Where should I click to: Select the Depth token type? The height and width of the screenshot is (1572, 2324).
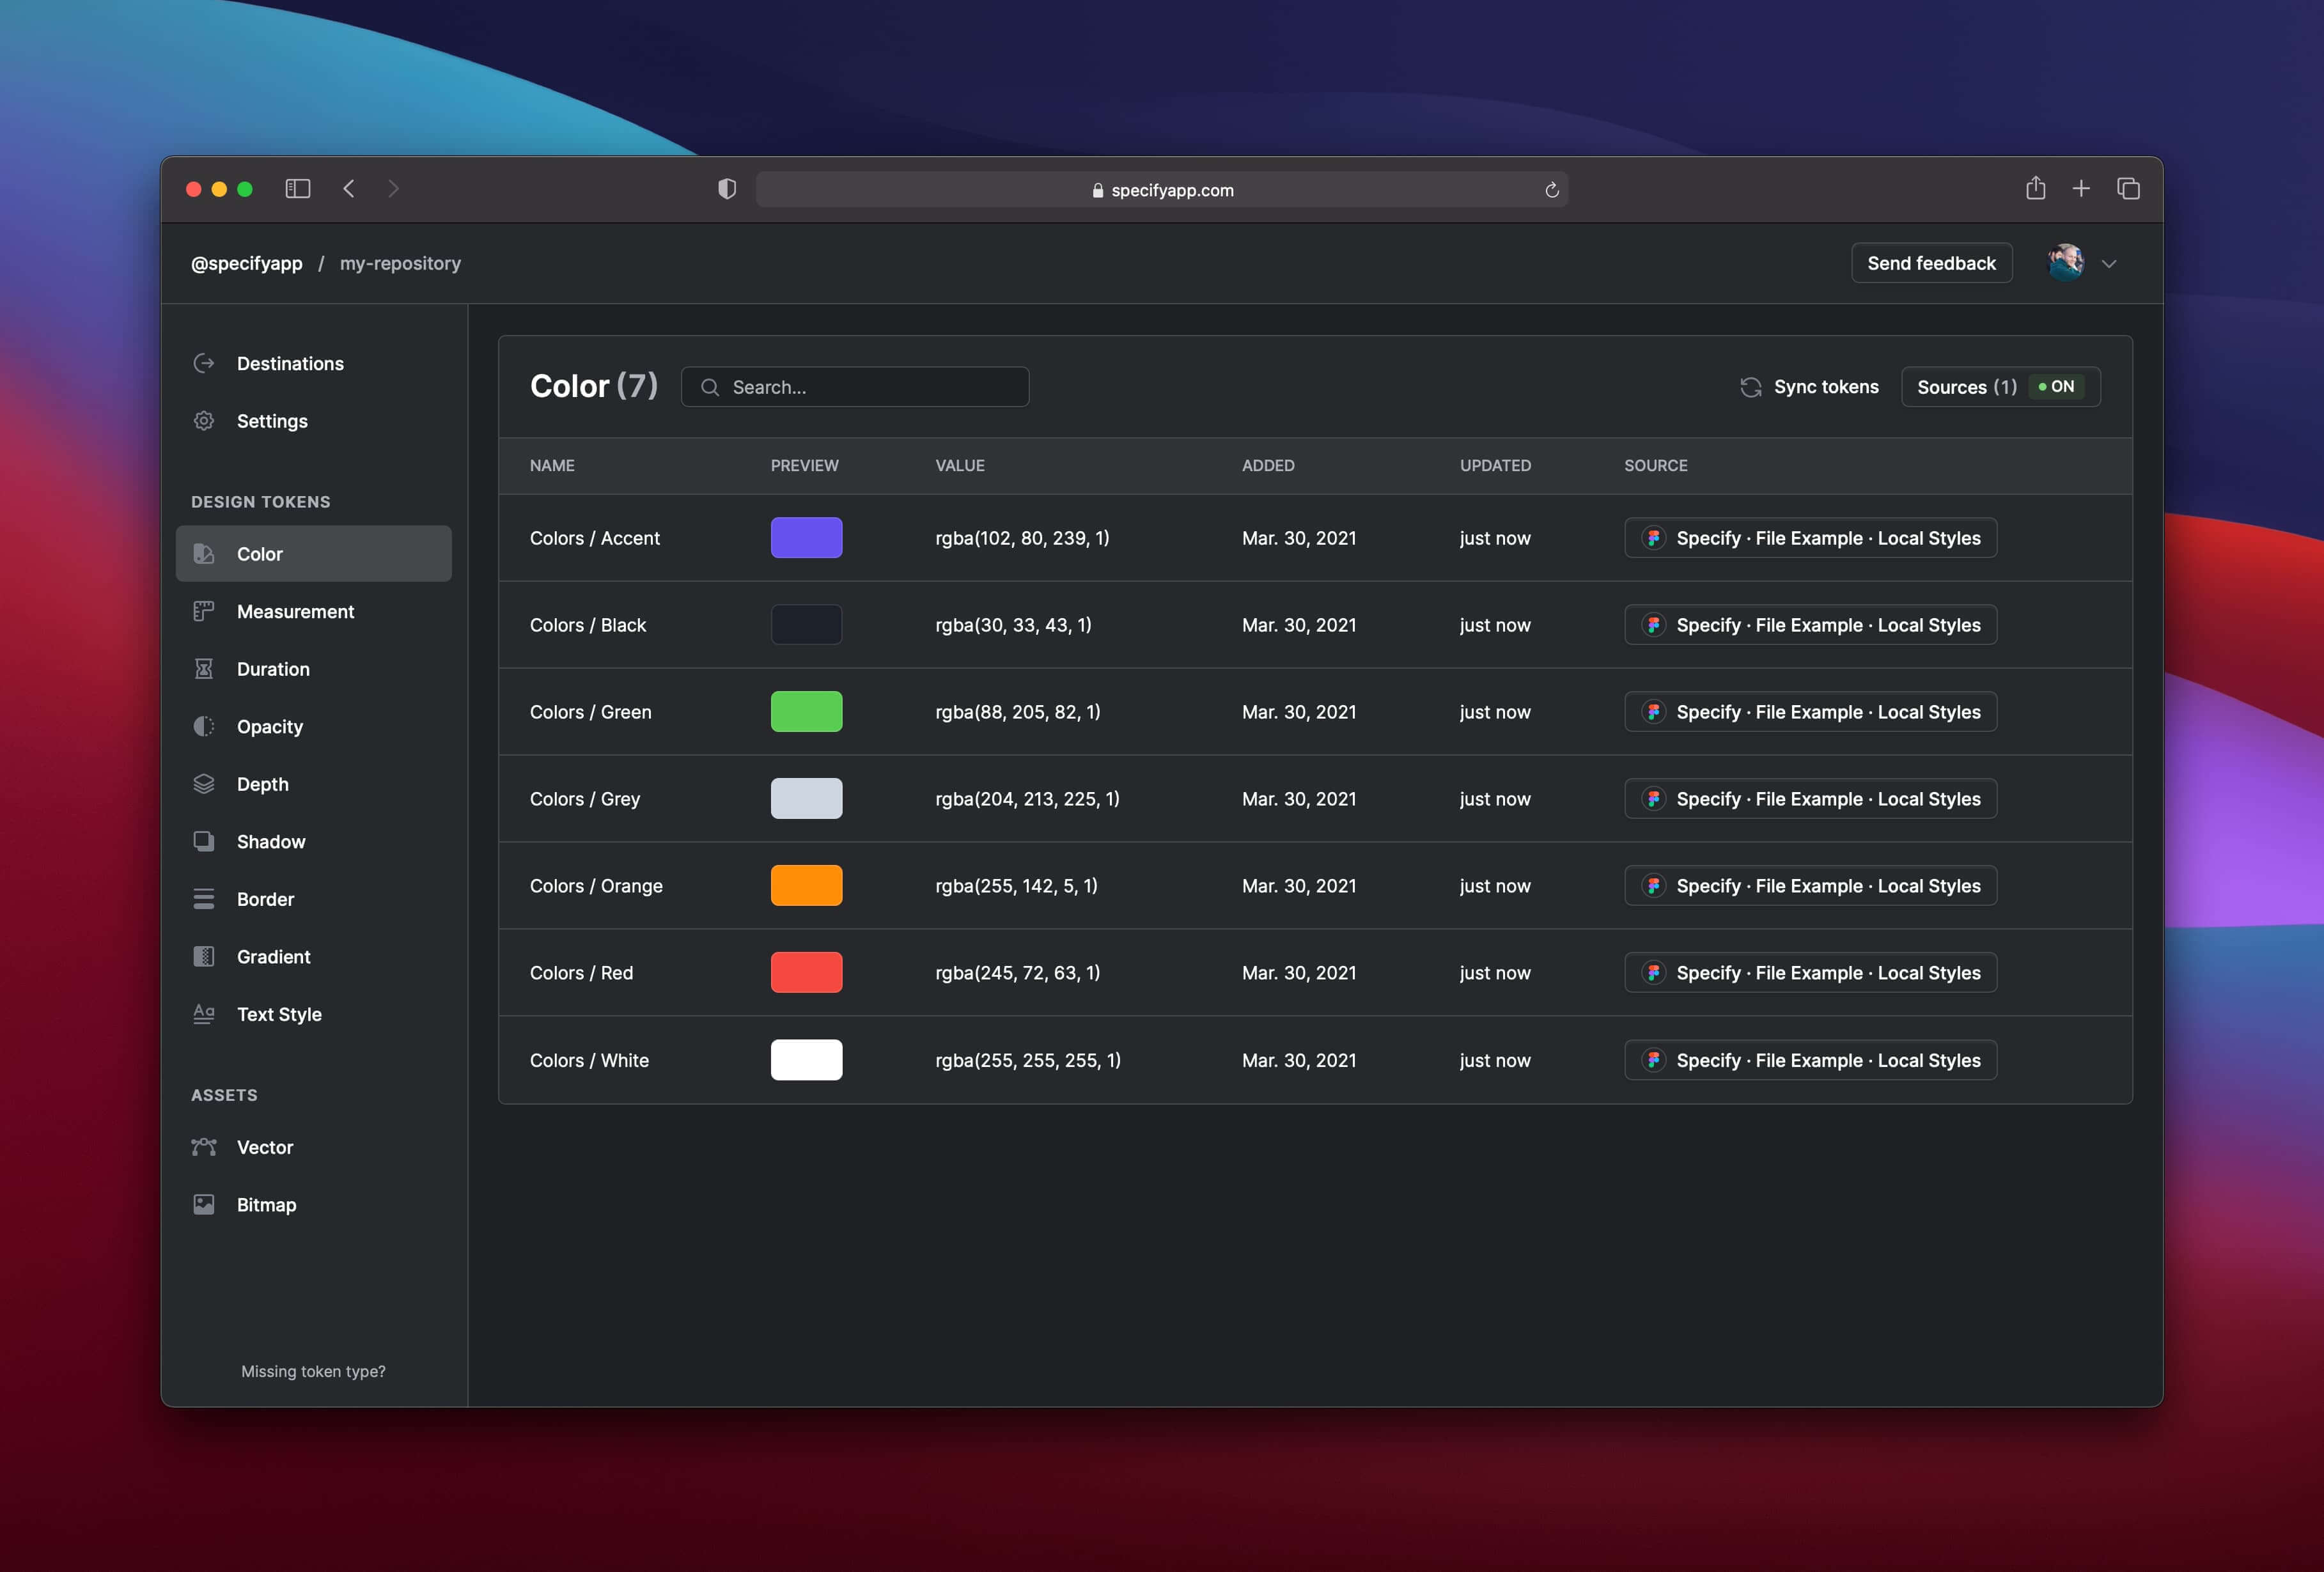pos(262,784)
